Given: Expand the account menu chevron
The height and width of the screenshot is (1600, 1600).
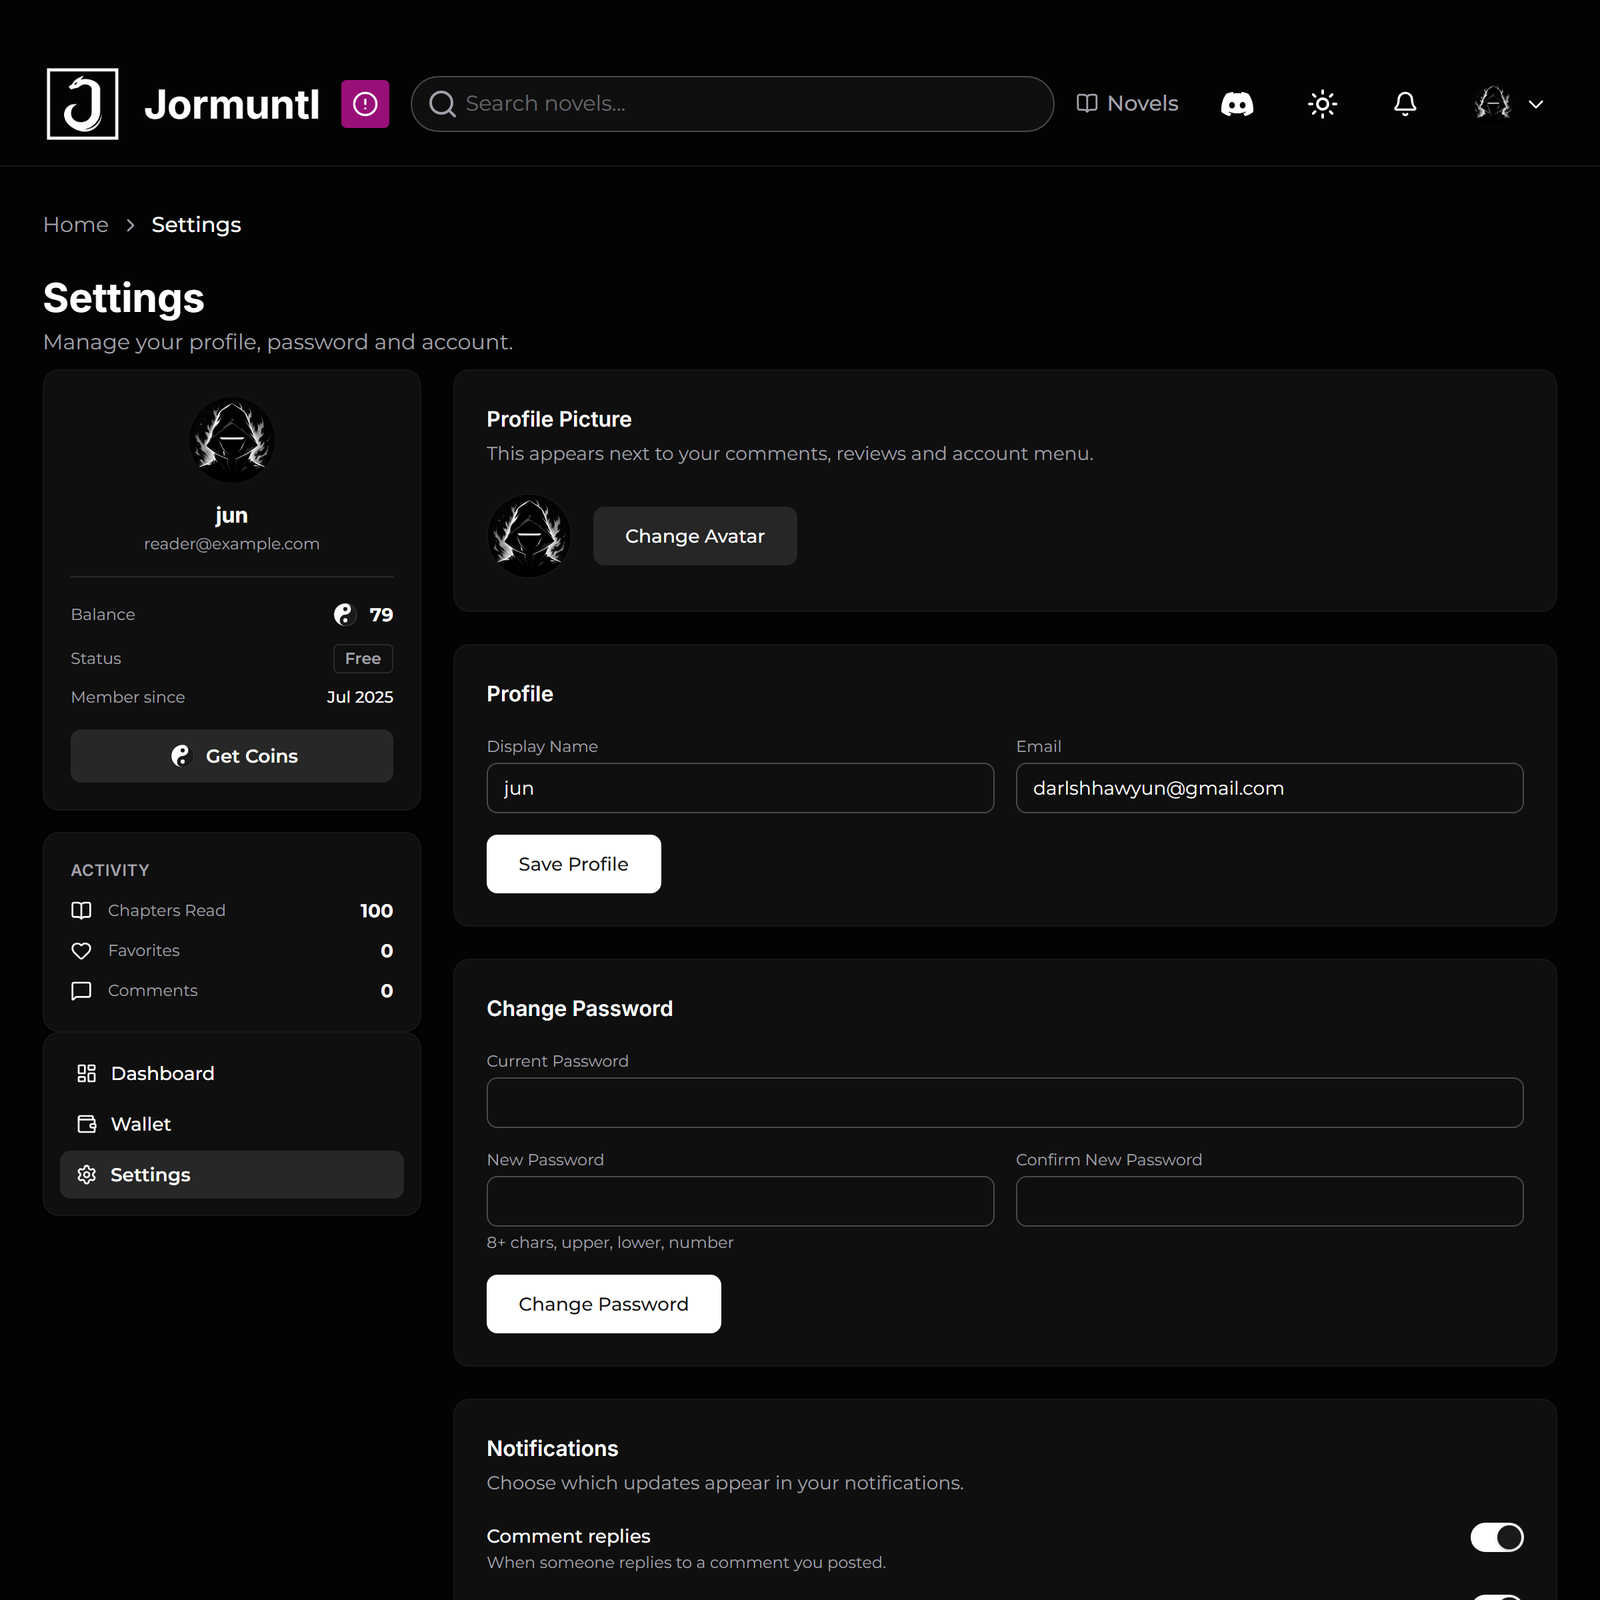Looking at the screenshot, I should tap(1536, 104).
